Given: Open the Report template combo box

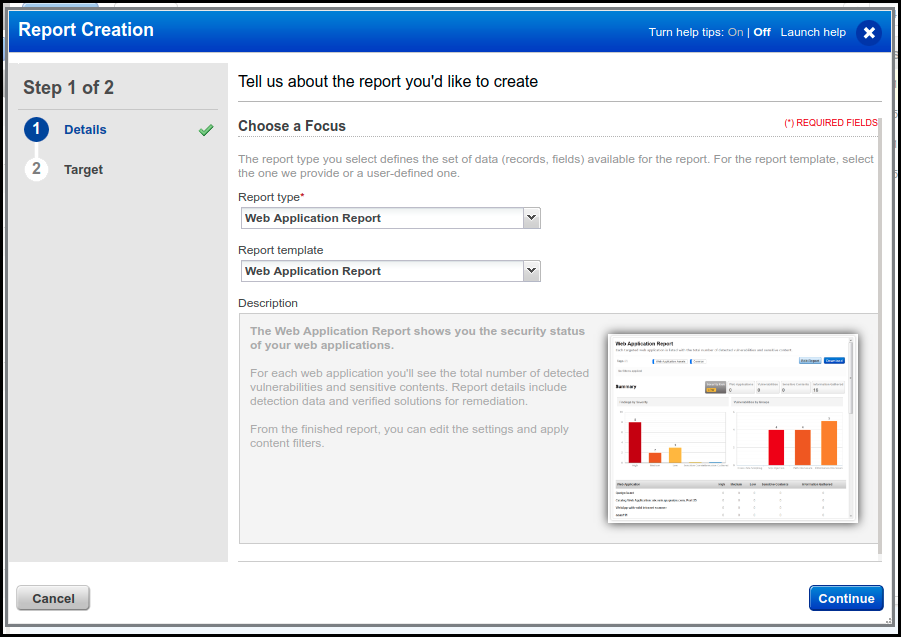Looking at the screenshot, I should (x=390, y=271).
